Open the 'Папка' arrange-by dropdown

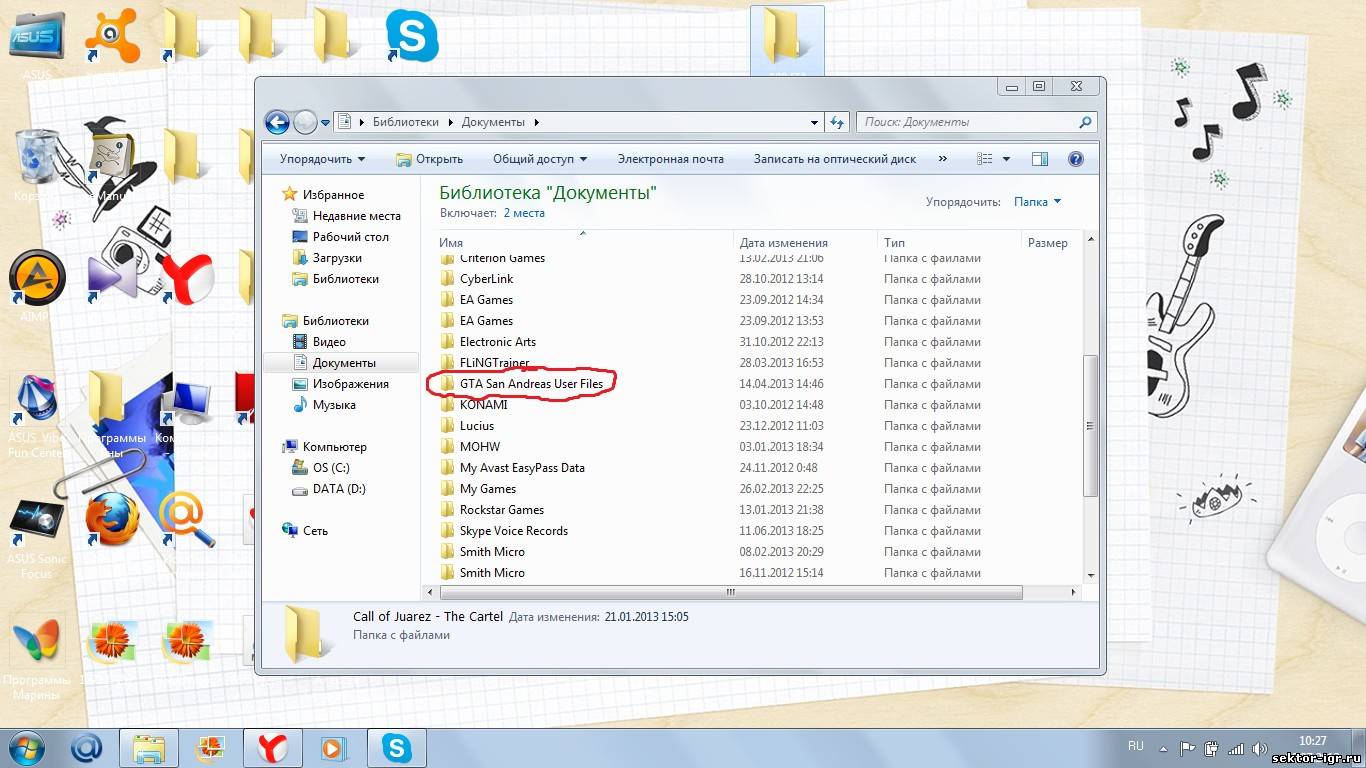coord(1037,202)
